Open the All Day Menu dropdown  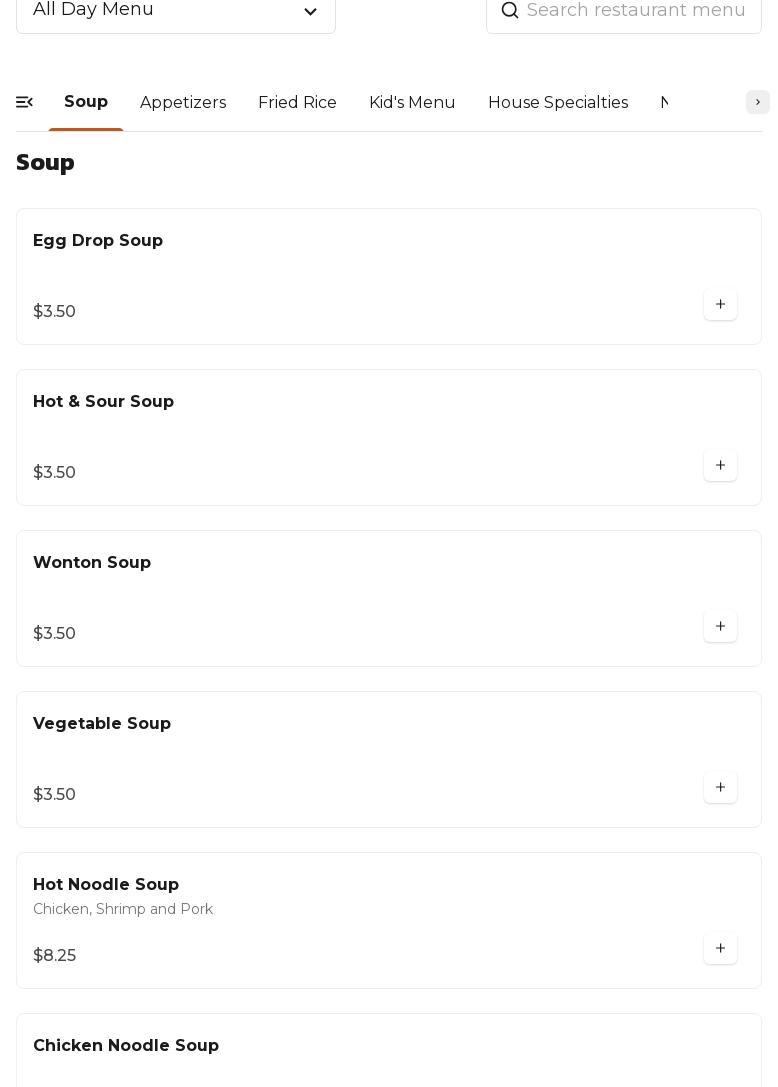[x=175, y=11]
